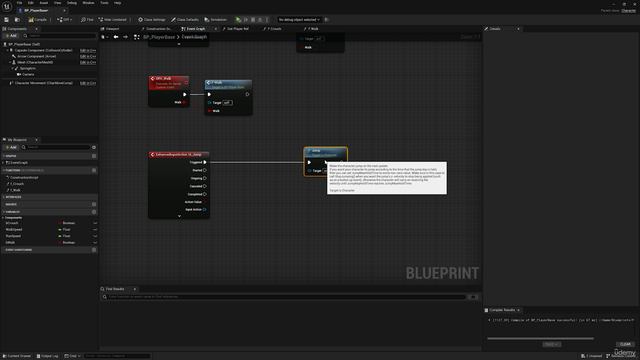Screen dimensions: 640x360
Task: Select the Arrow Component row
Action: point(36,56)
